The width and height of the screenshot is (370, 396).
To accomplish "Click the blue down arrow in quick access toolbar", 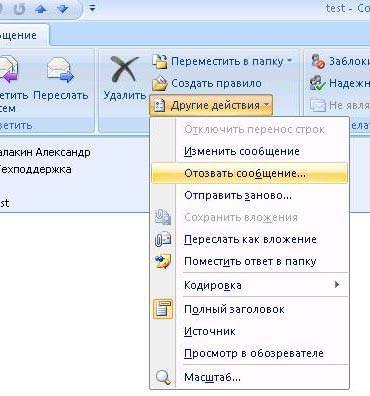I will point(62,8).
